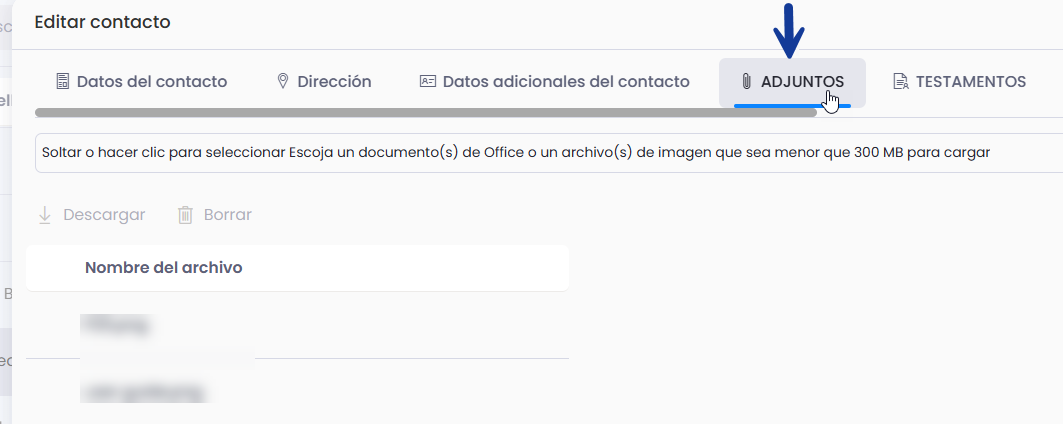Viewport: 1063px width, 424px height.
Task: Click the paperclip icon on ADJUNTOS
Action: coord(746,82)
